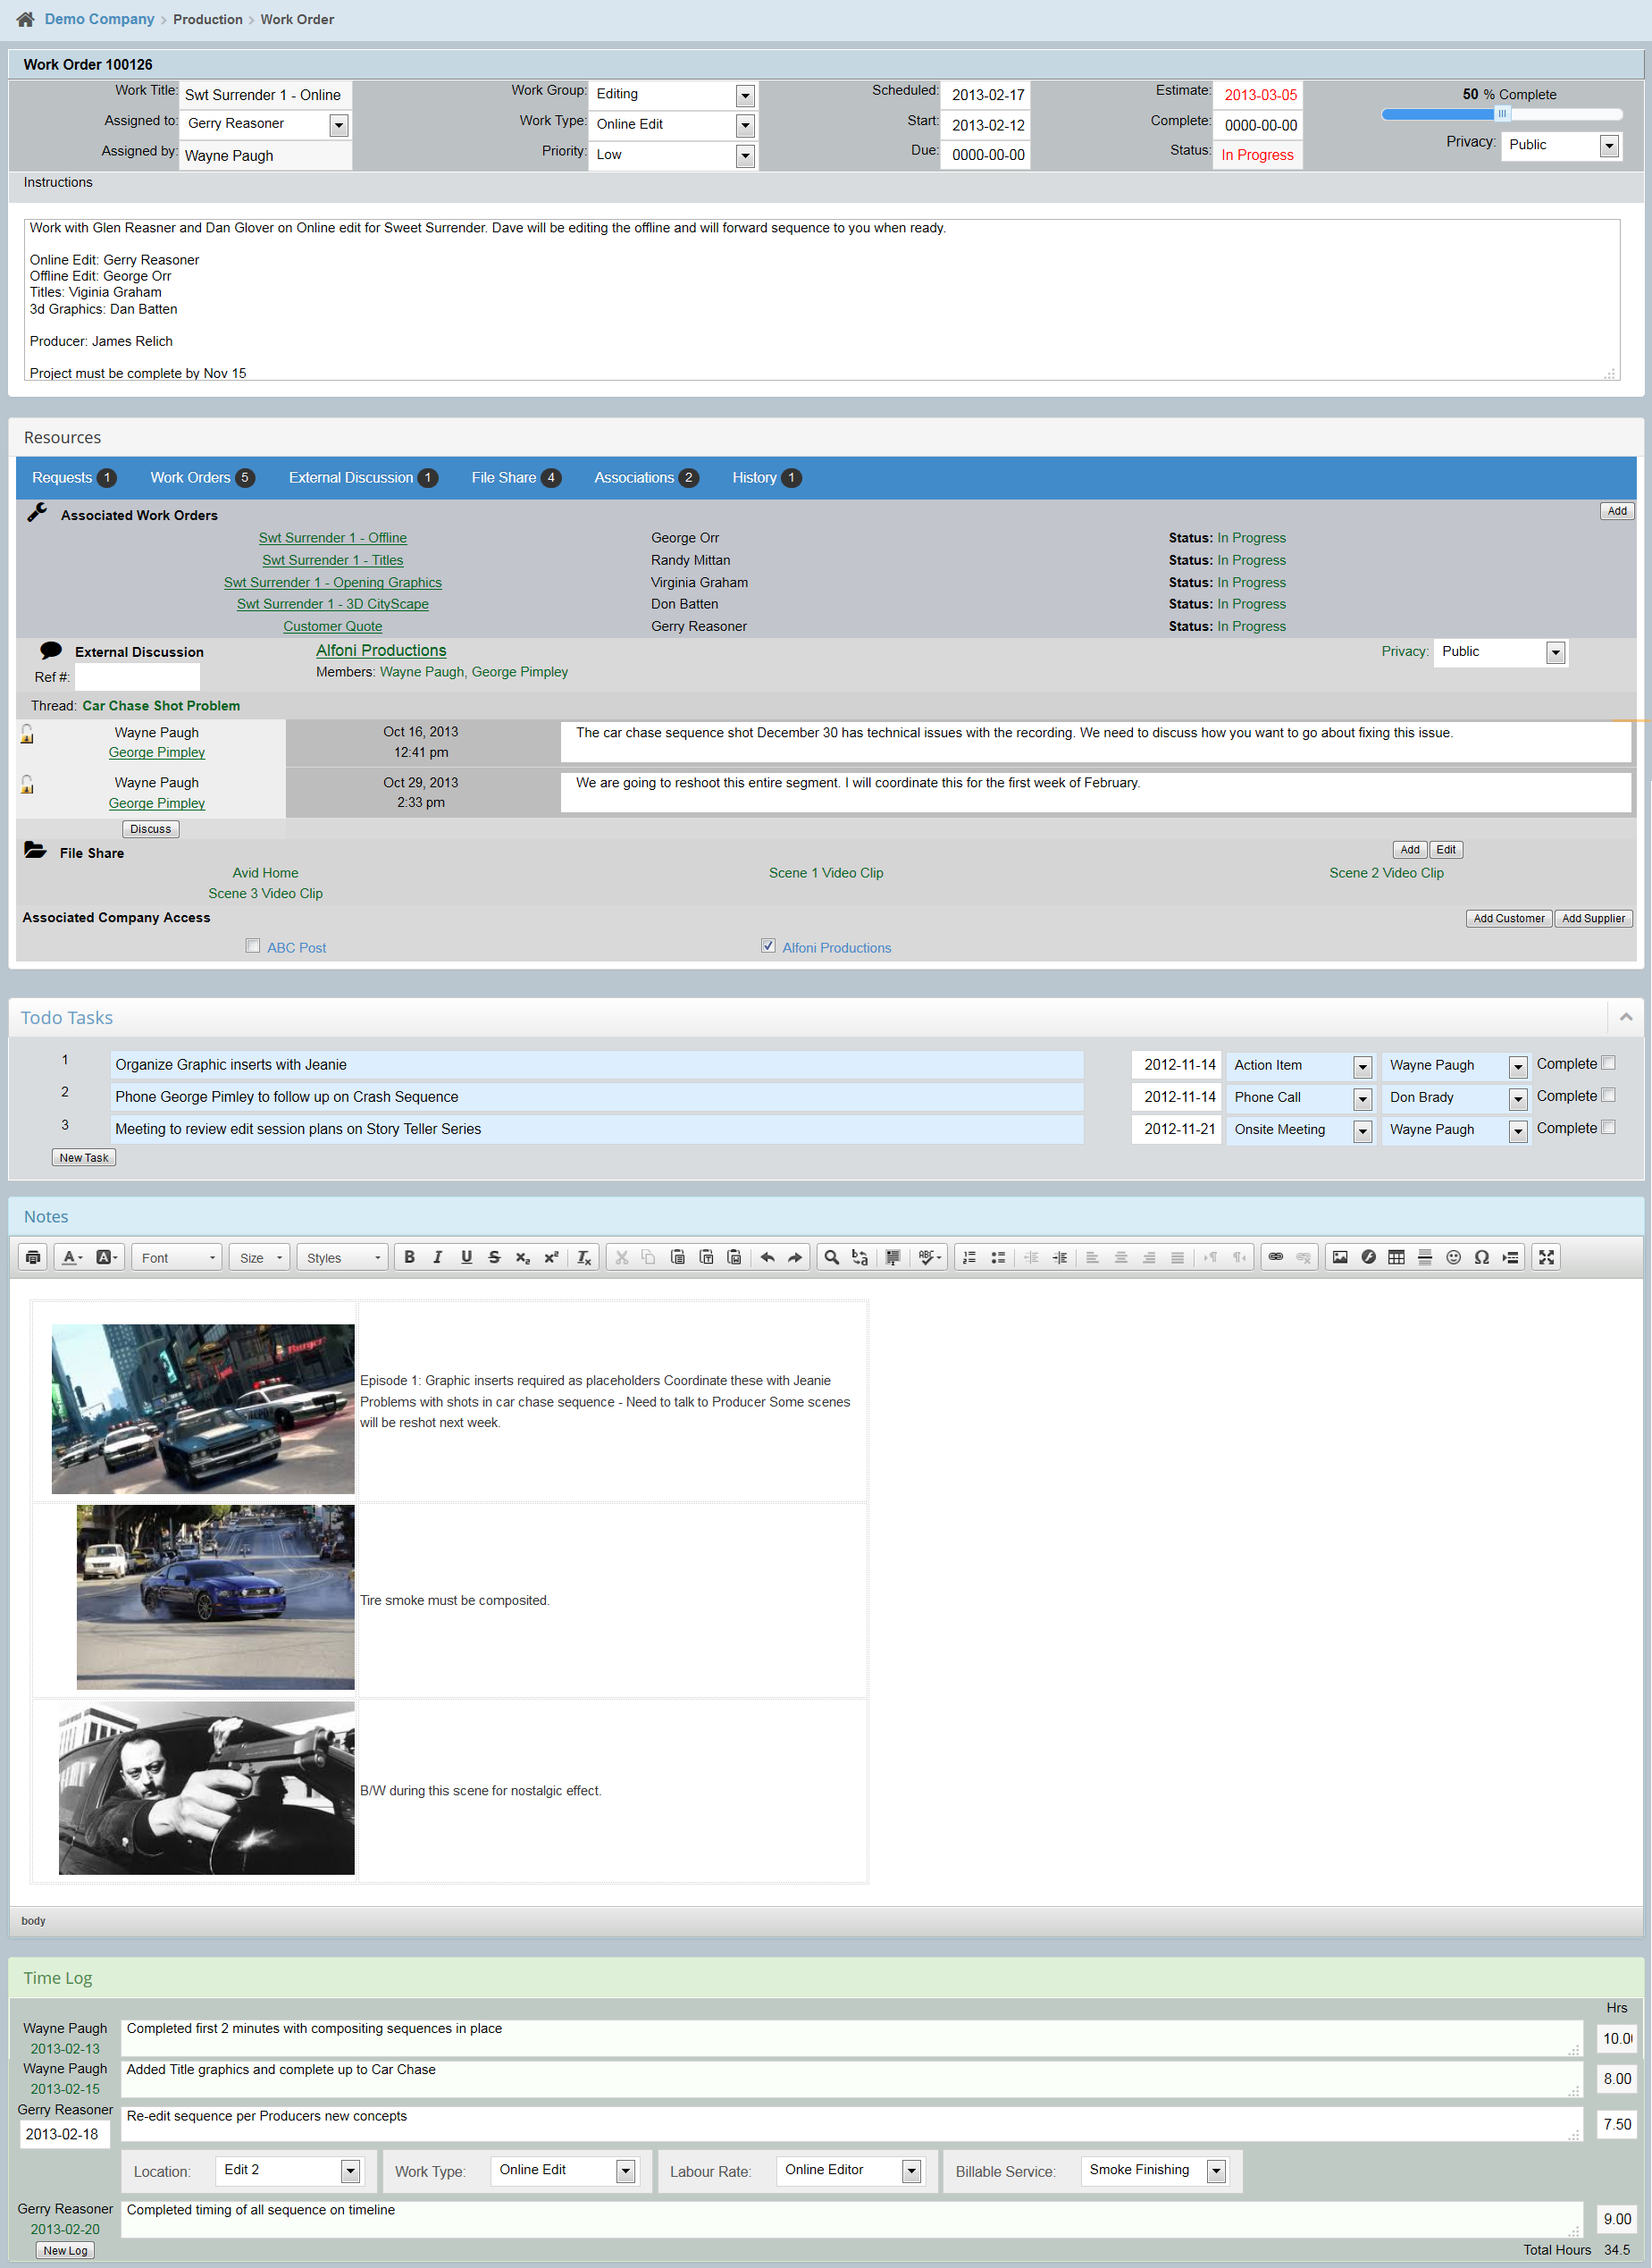Apply strikethrough formatting
1652x2268 pixels.
[494, 1257]
